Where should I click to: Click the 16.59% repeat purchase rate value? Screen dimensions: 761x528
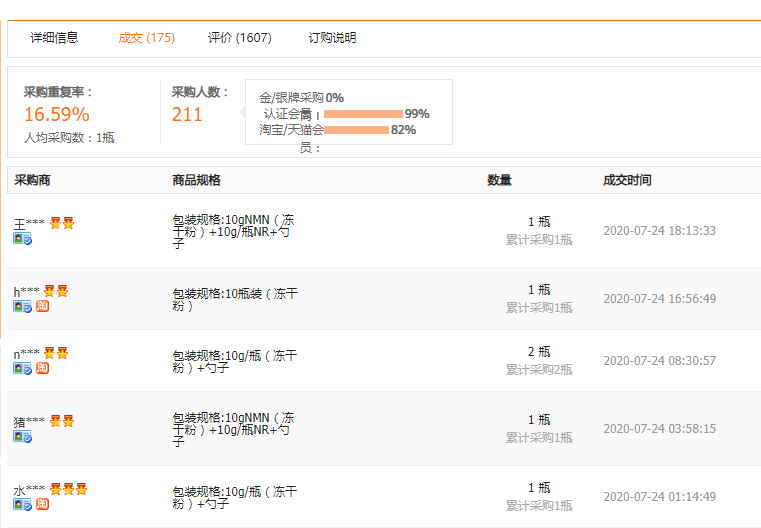pos(57,114)
